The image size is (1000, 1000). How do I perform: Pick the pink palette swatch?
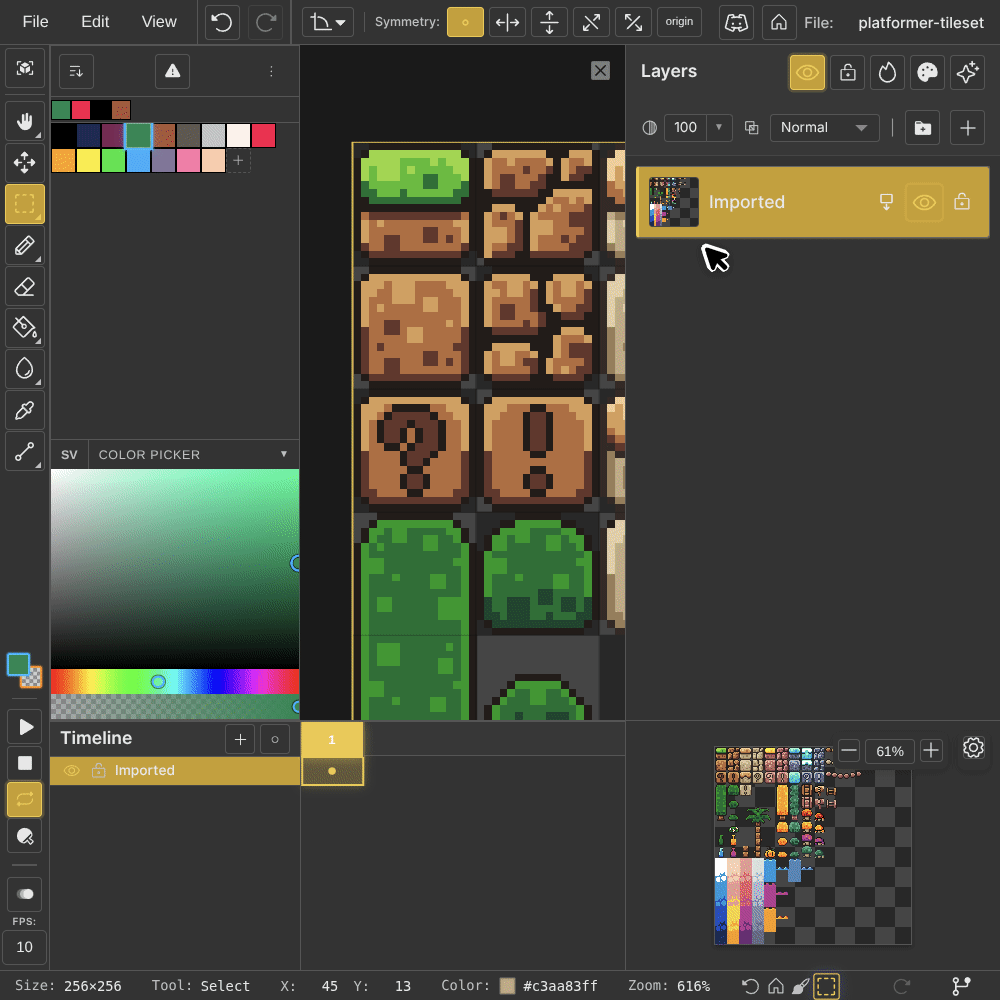pos(188,161)
